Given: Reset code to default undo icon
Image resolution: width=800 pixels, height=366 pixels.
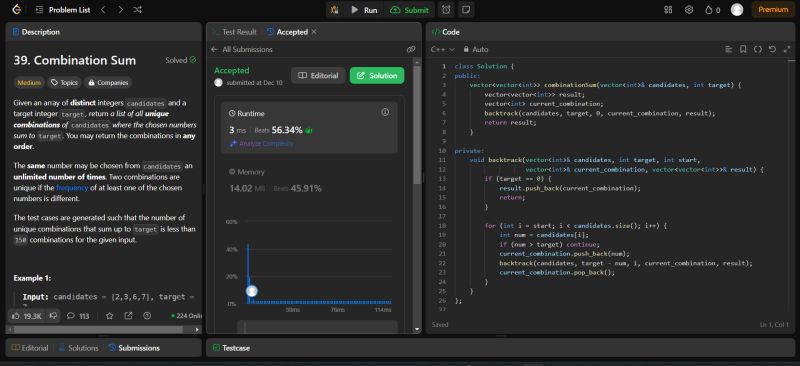Looking at the screenshot, I should [x=772, y=50].
